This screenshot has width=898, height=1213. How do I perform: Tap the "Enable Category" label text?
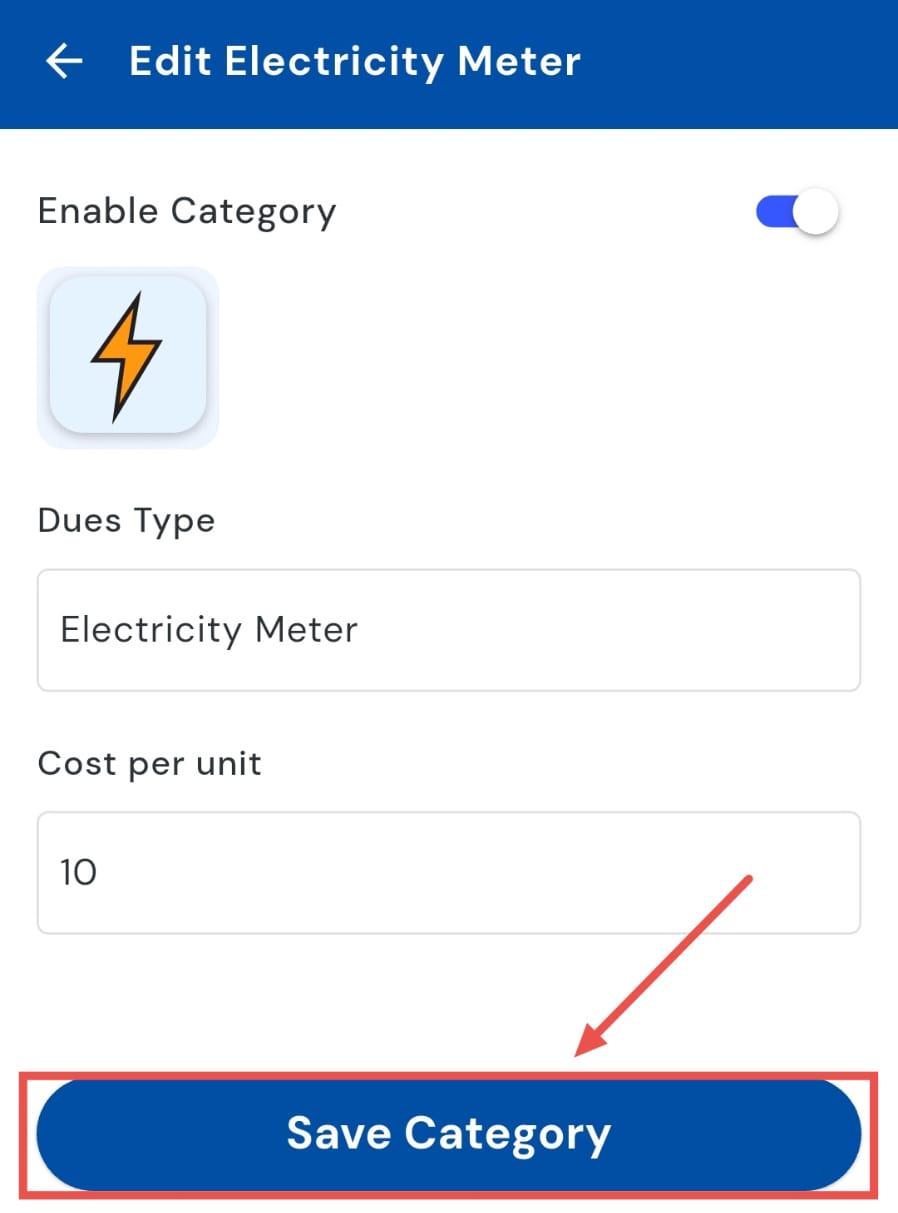click(187, 212)
